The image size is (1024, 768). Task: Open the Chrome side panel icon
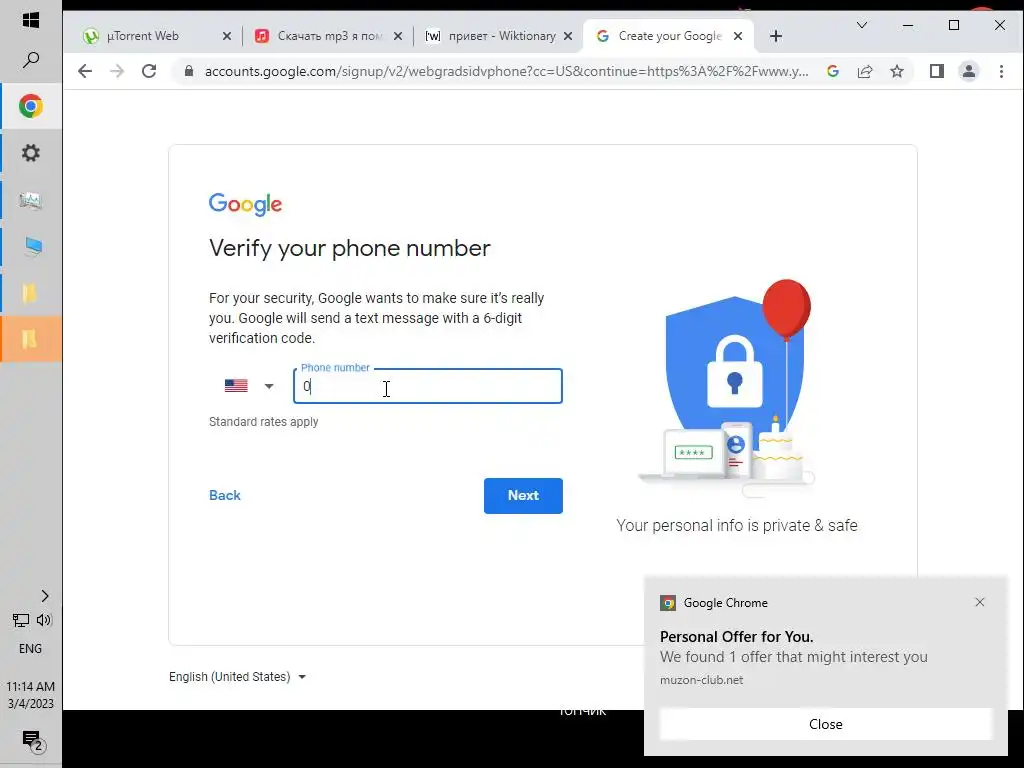(936, 71)
